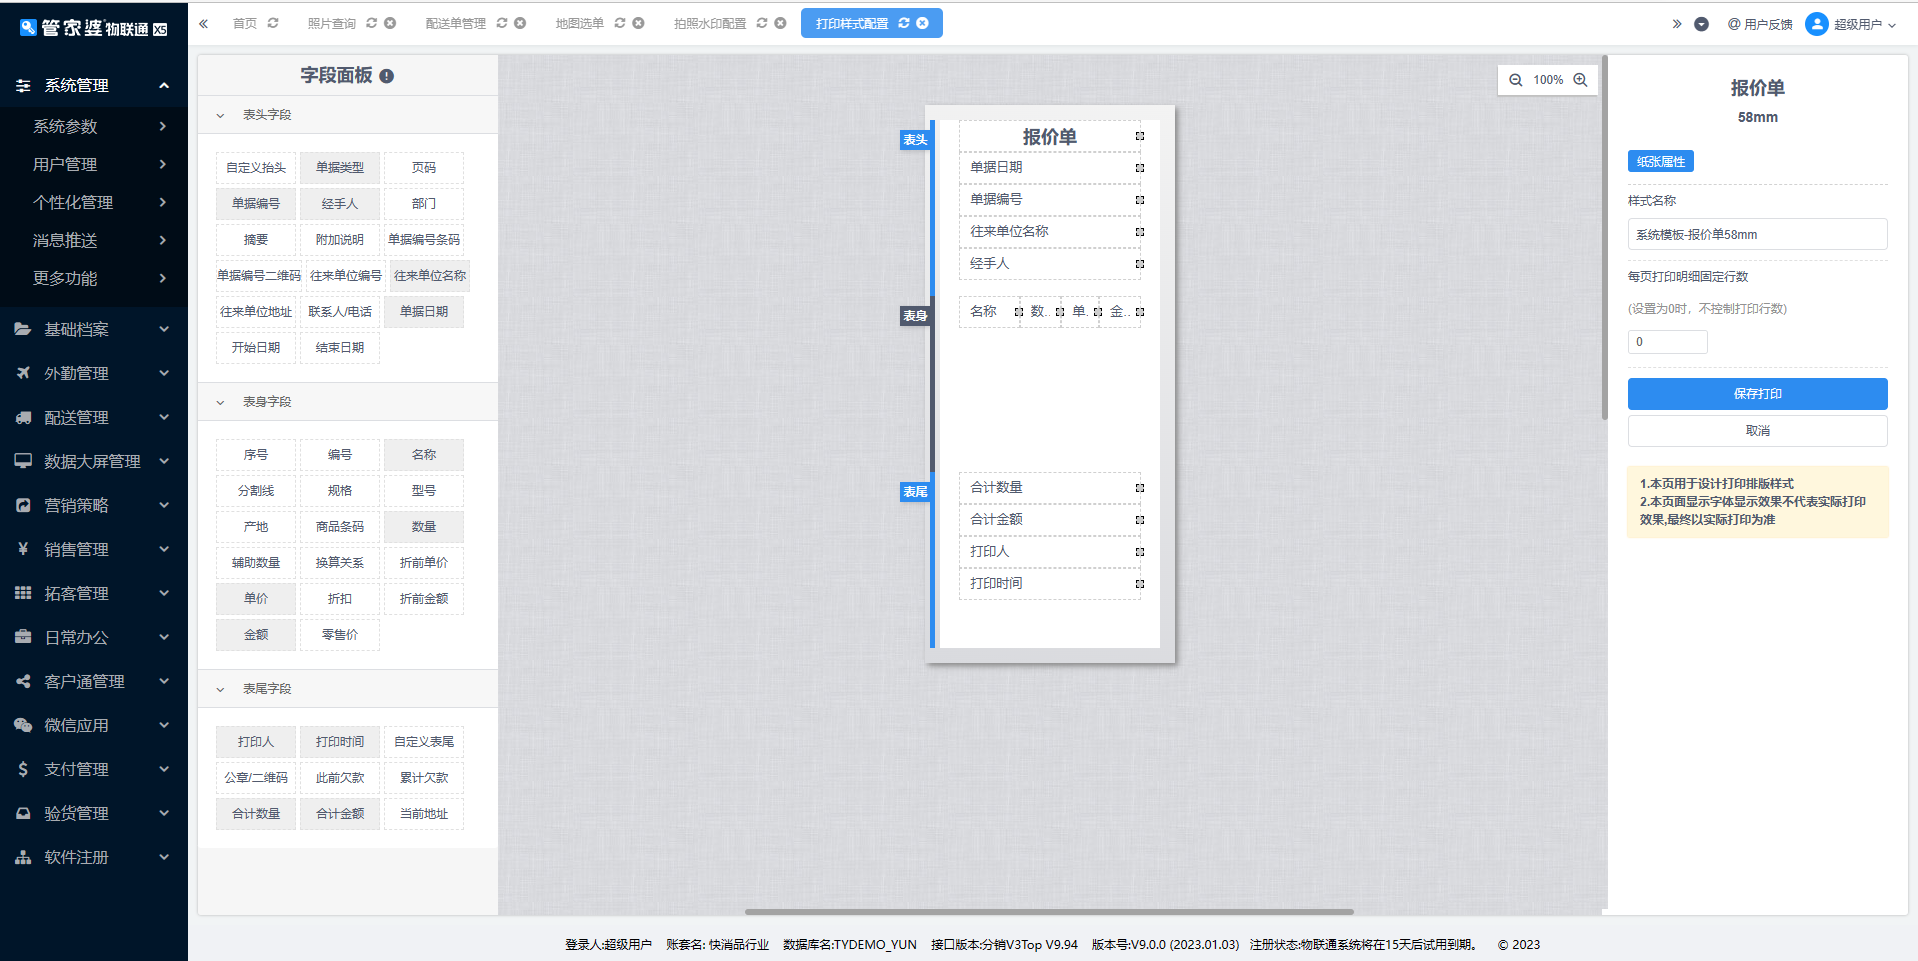The height and width of the screenshot is (961, 1918).
Task: Click the 外勤管理 plane icon
Action: click(x=23, y=373)
